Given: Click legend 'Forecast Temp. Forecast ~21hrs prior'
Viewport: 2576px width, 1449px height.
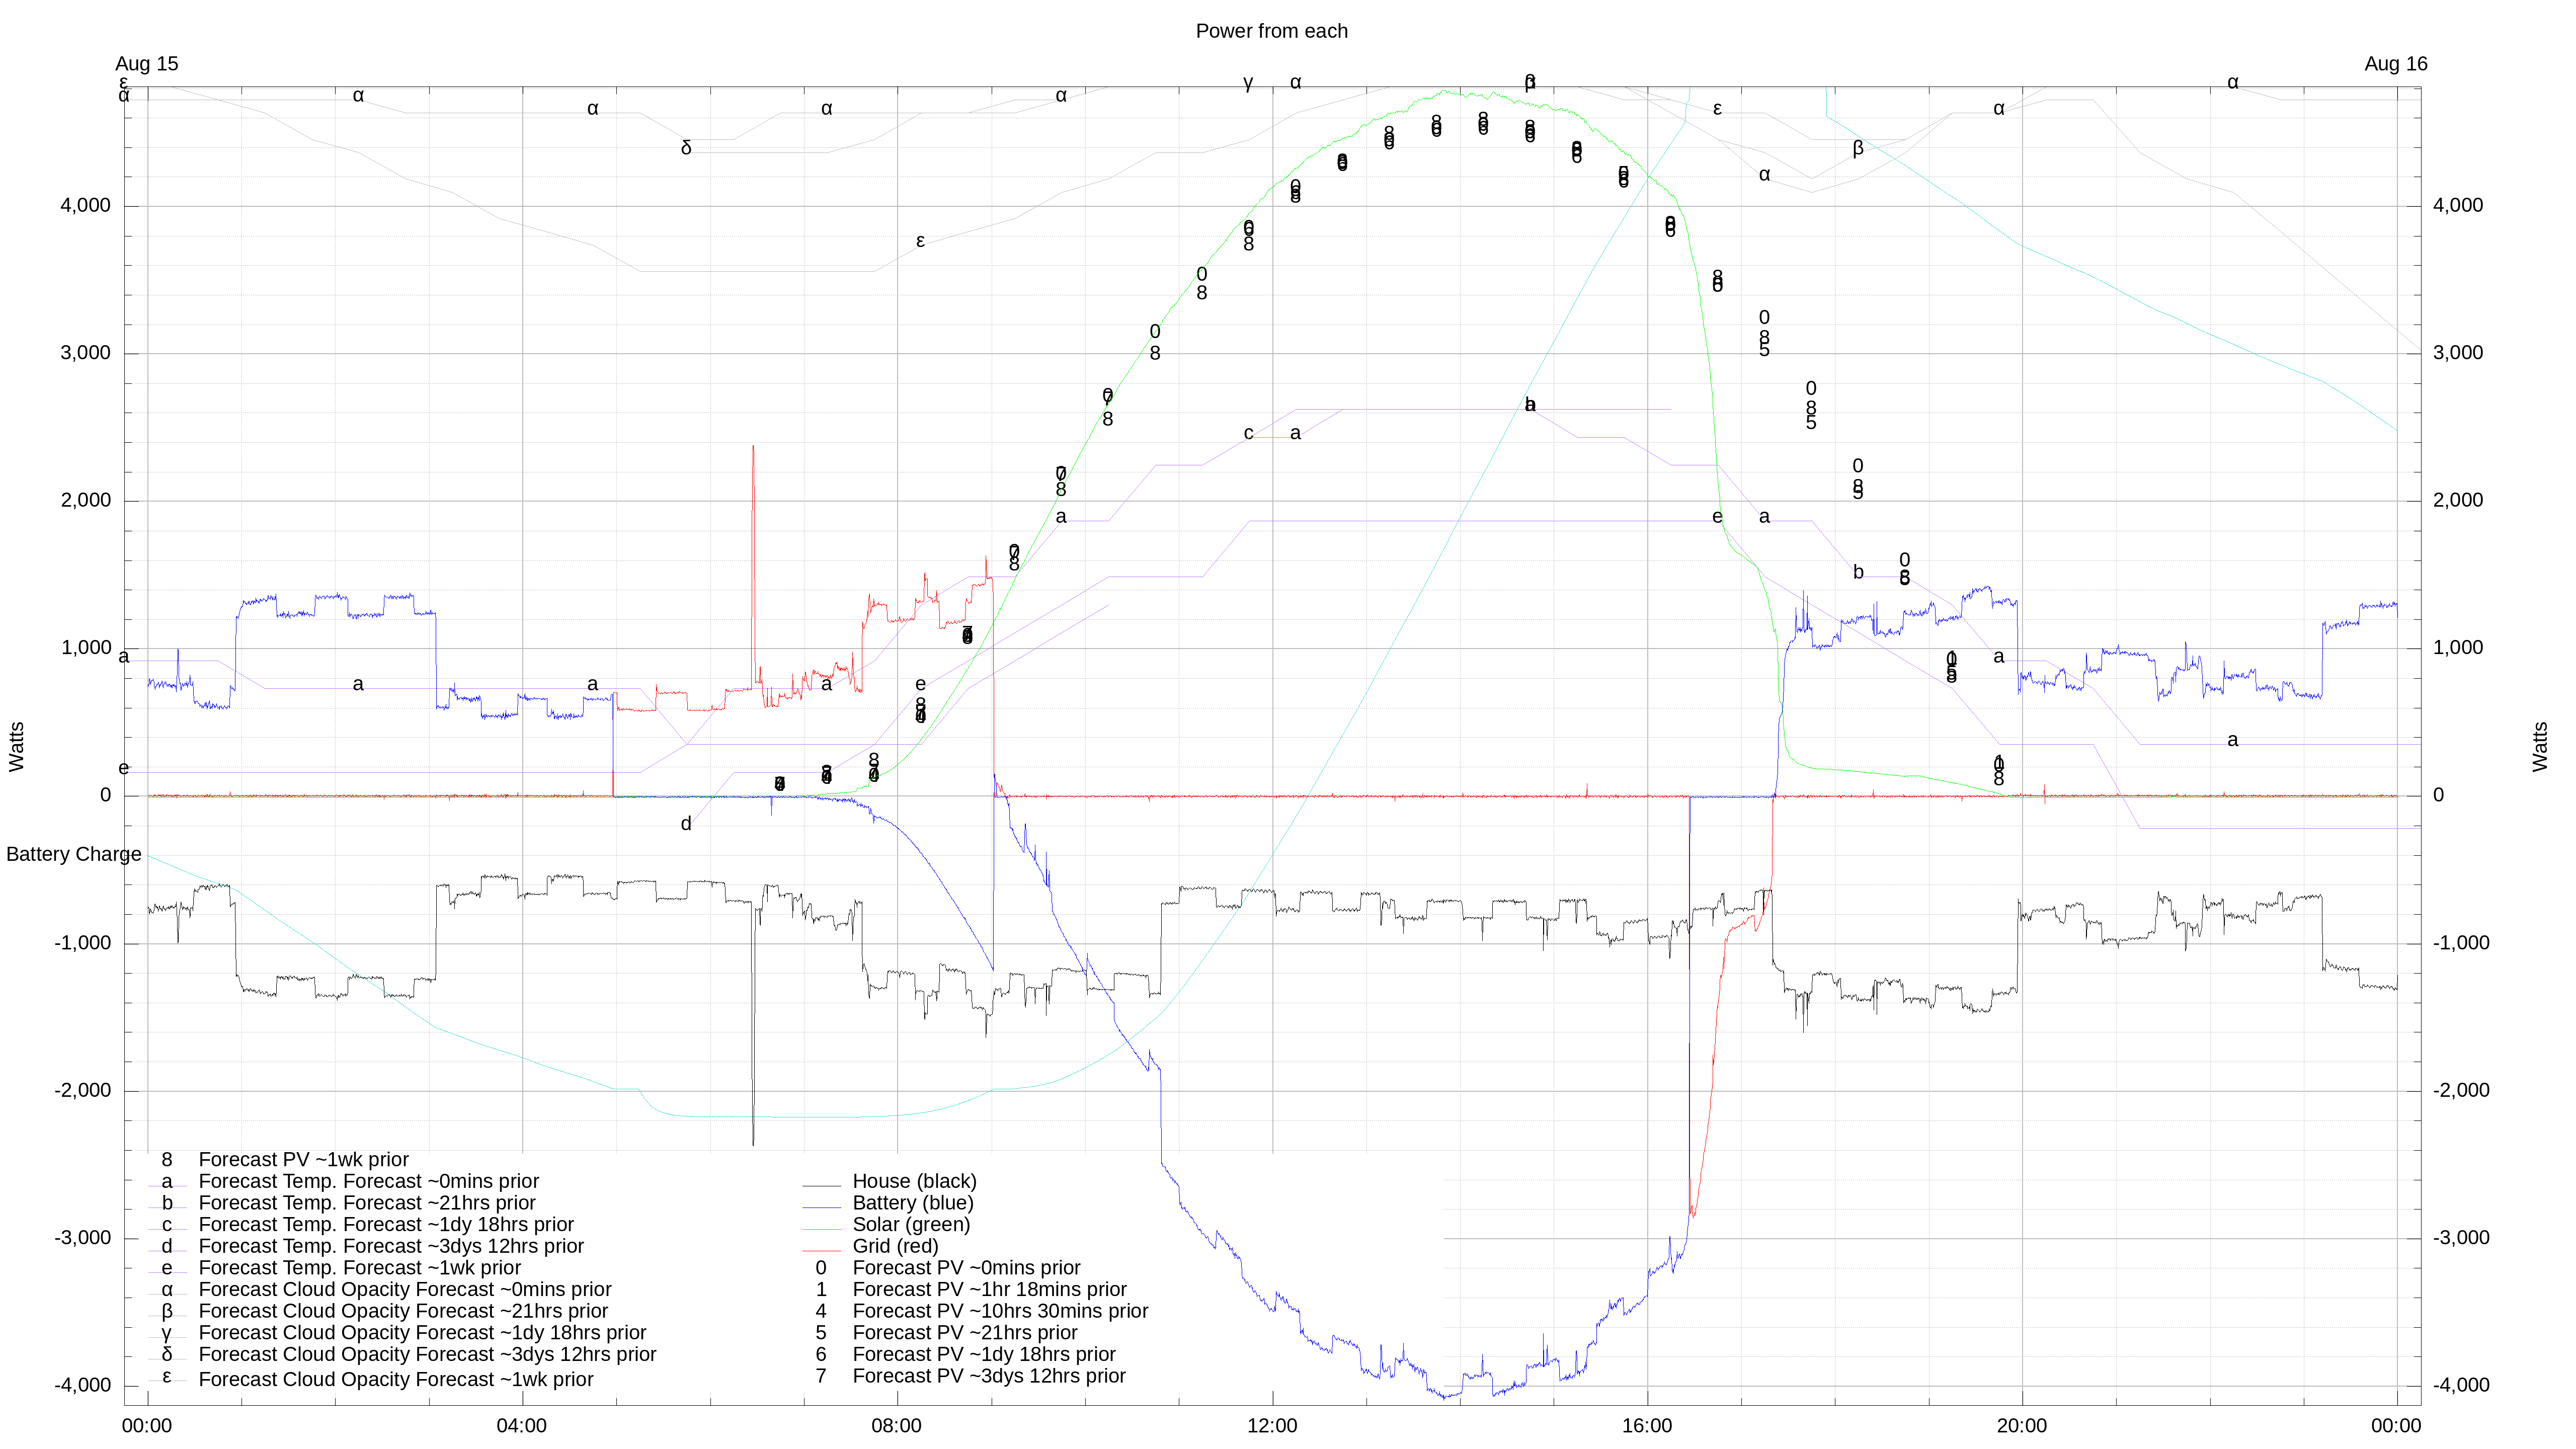Looking at the screenshot, I should tap(367, 1203).
